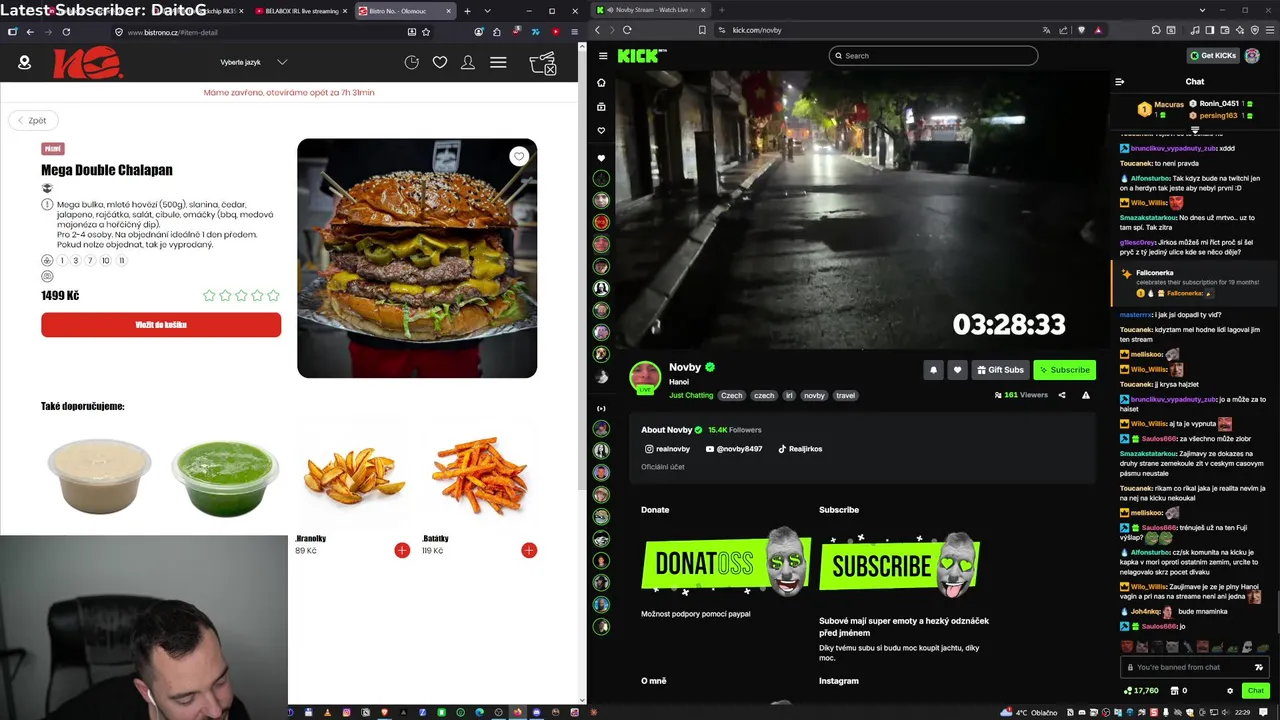The width and height of the screenshot is (1280, 720).
Task: Click the Get KICKs button
Action: coord(1213,56)
